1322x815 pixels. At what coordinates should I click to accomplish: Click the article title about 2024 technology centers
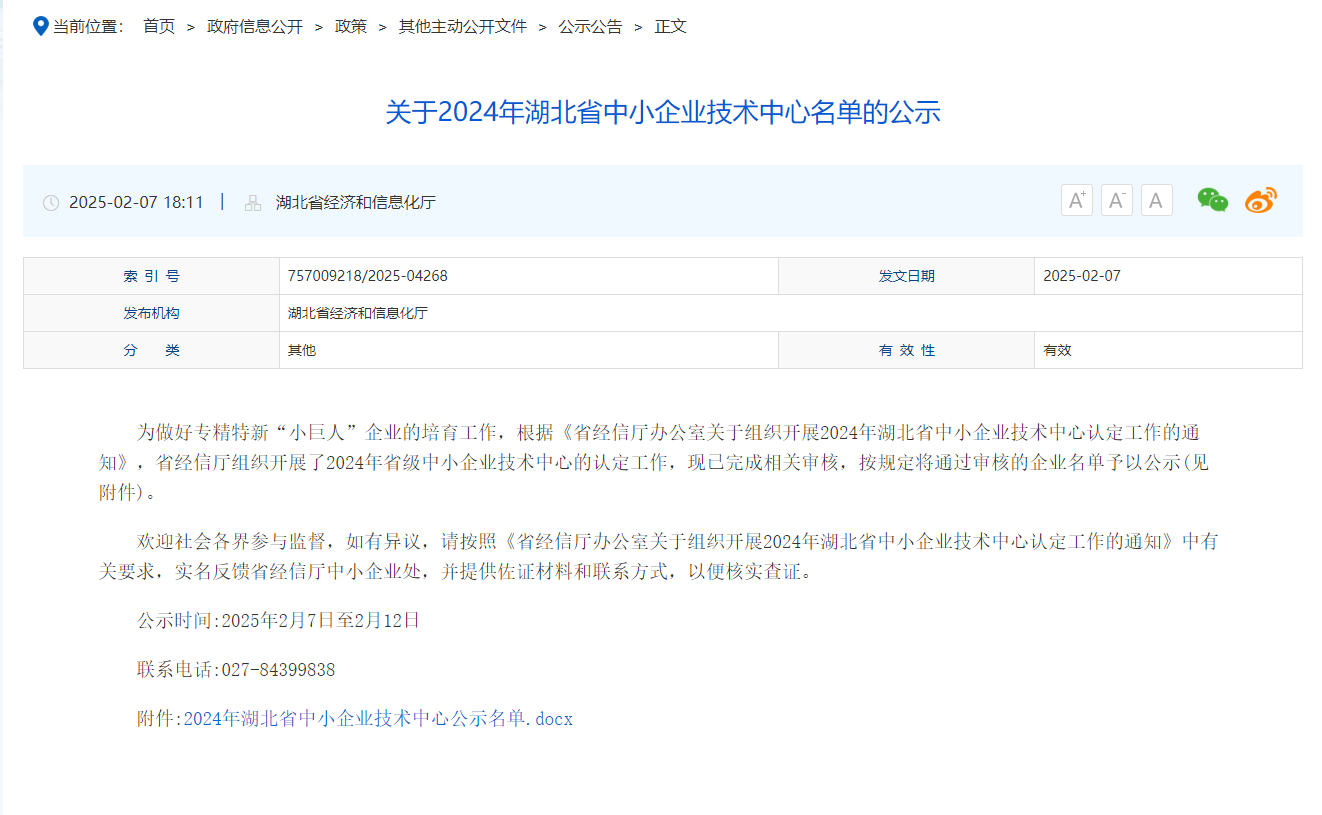(663, 113)
